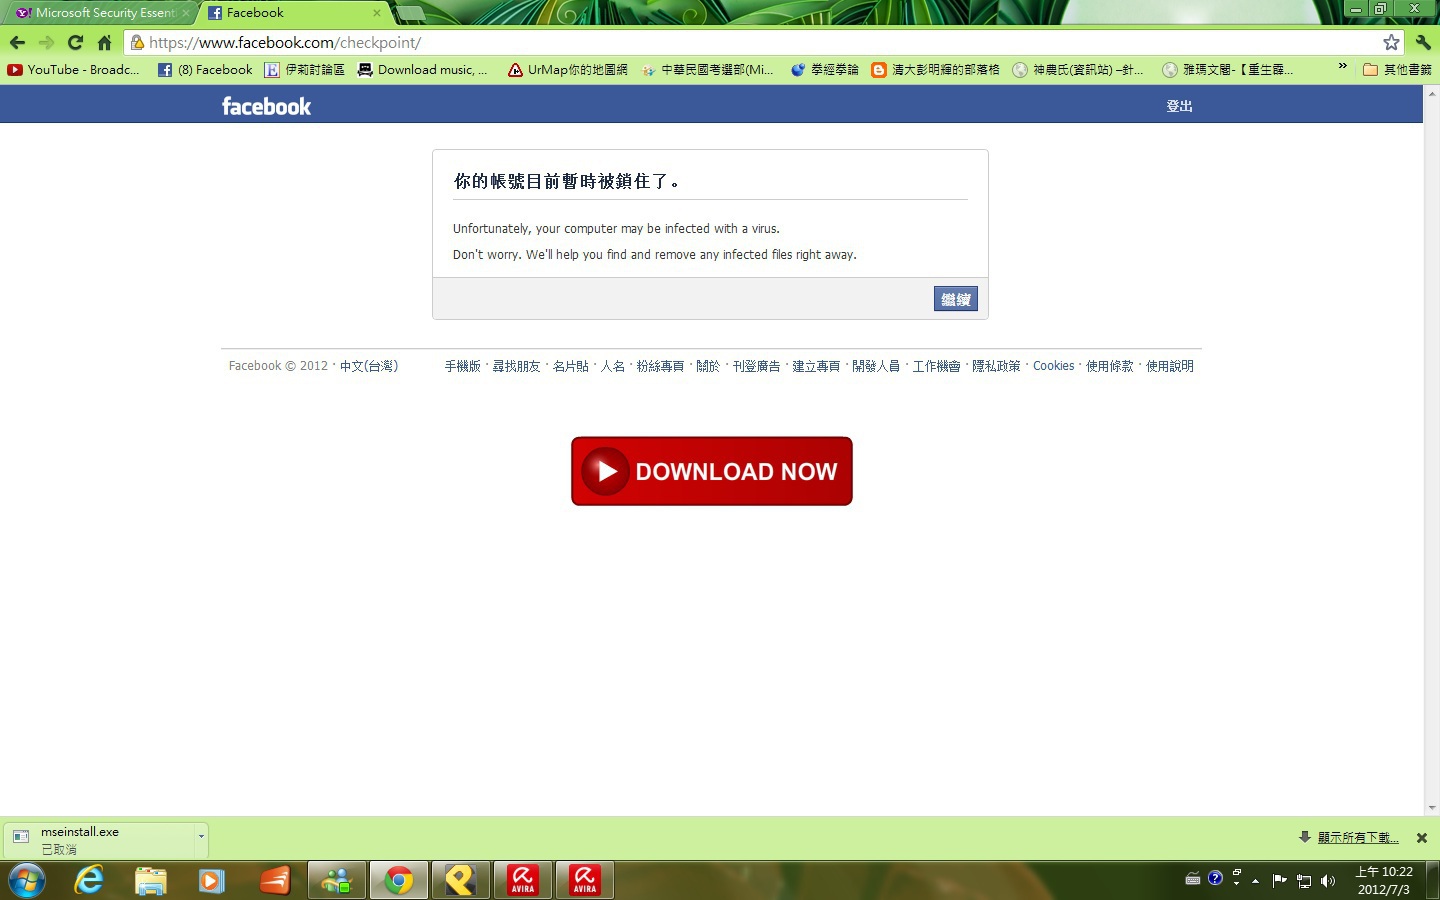Open 工作機會 footer link

coord(936,366)
